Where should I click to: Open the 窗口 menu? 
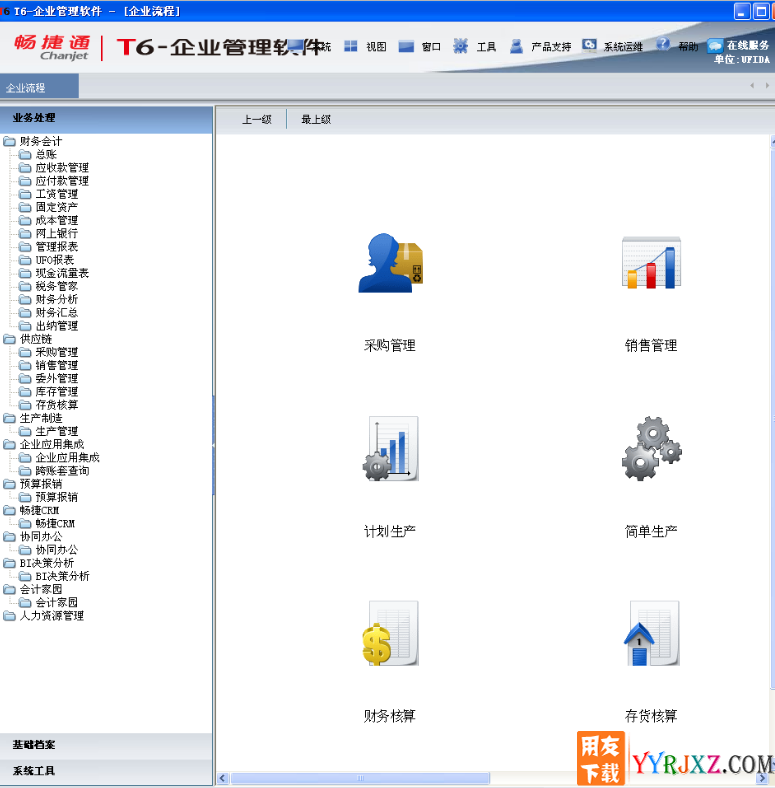point(431,47)
